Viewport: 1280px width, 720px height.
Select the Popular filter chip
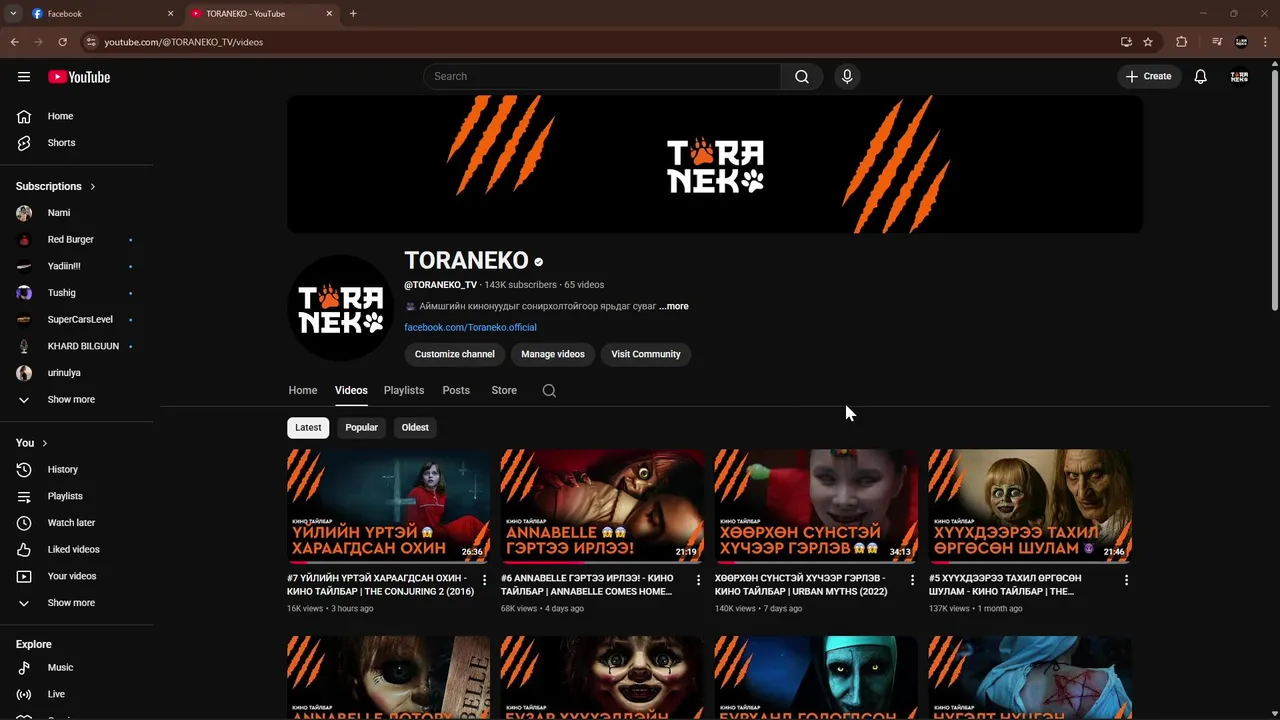361,428
